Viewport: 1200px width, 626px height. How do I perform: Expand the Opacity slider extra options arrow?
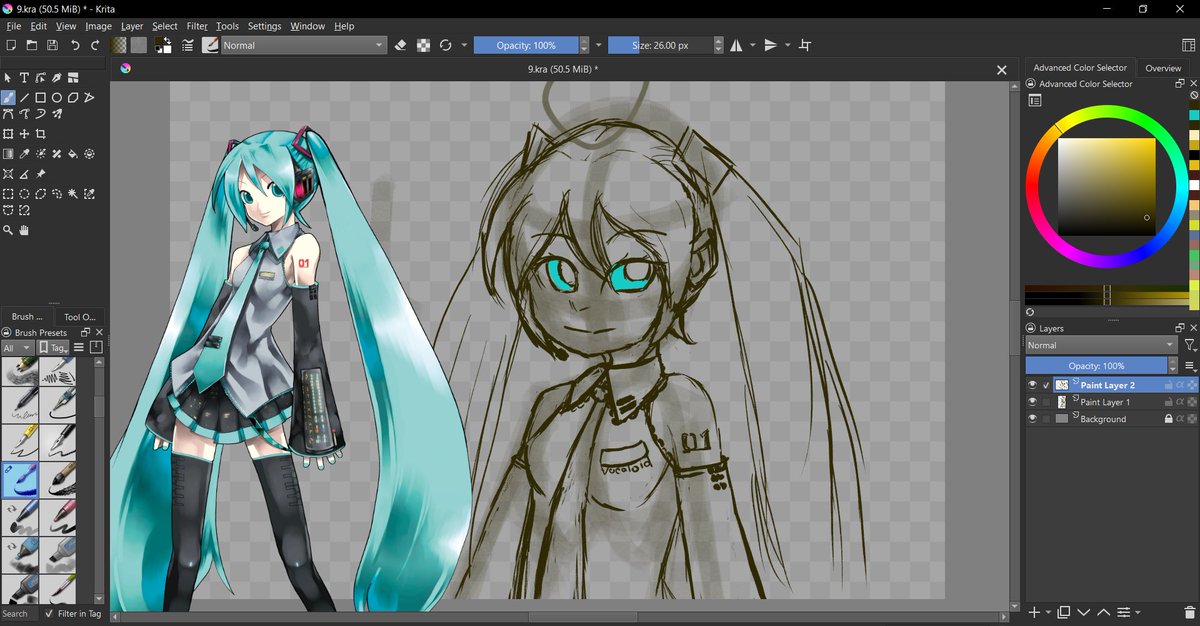598,45
